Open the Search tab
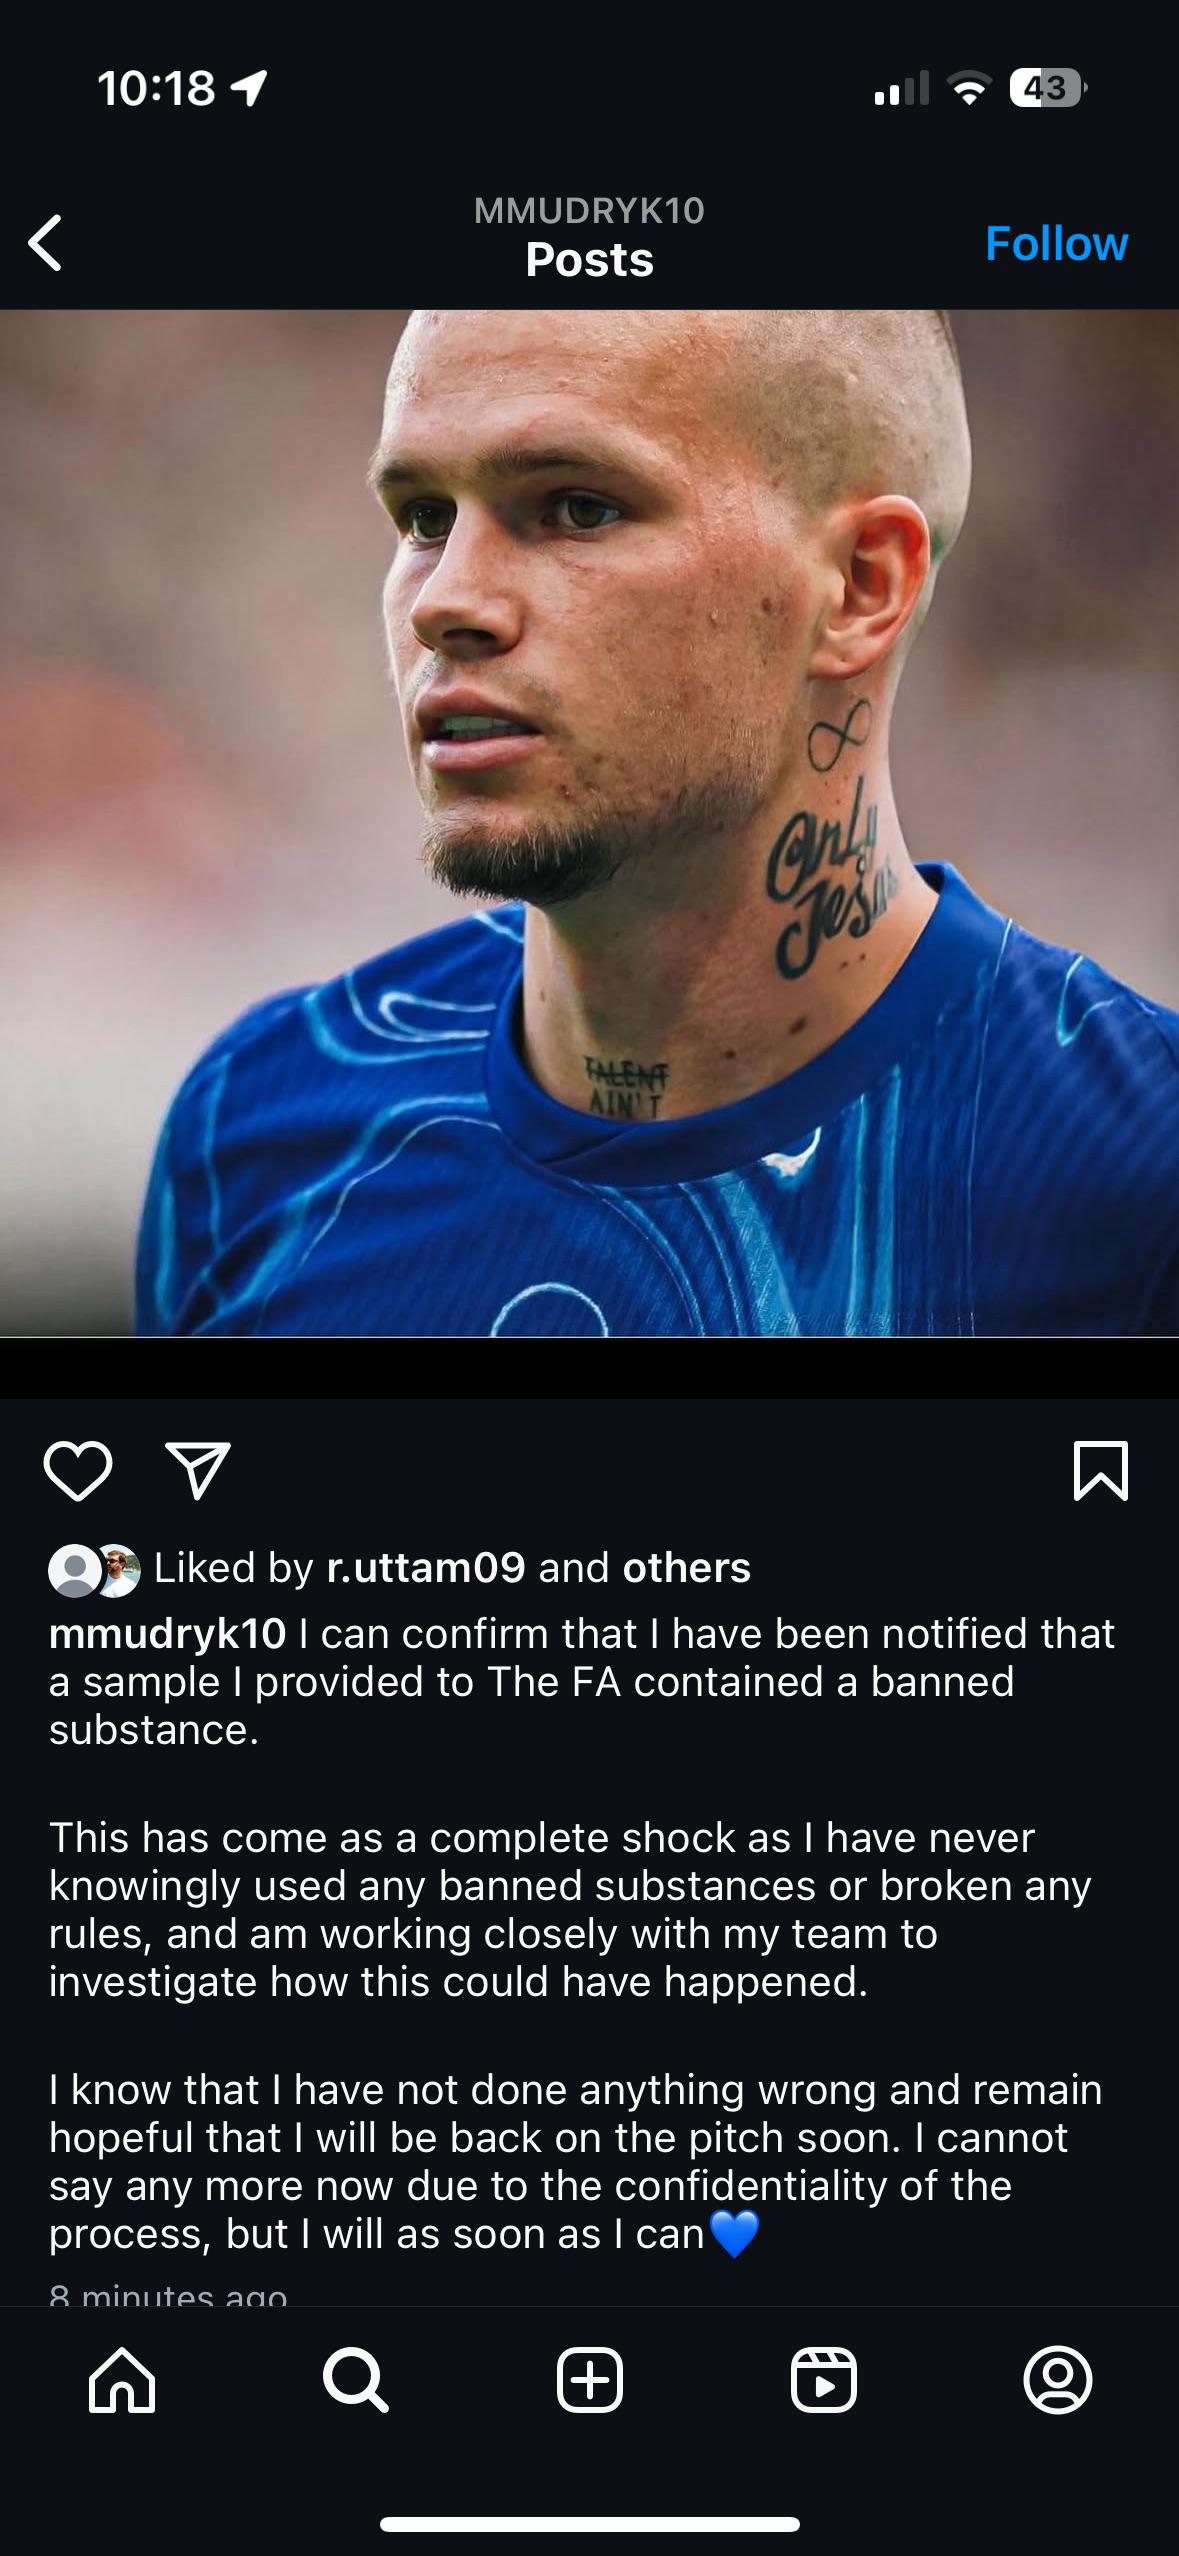 coord(355,2381)
